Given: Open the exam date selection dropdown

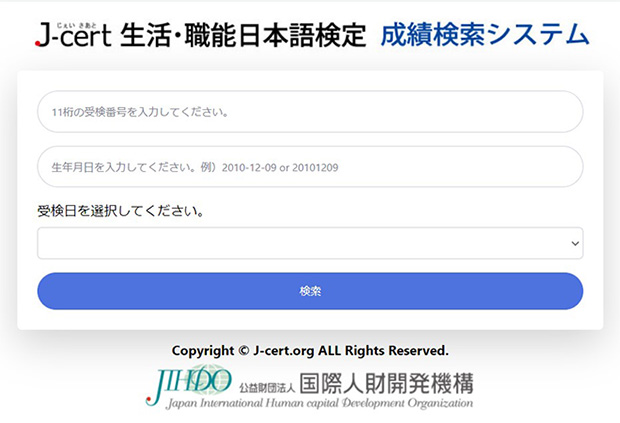Looking at the screenshot, I should point(310,243).
